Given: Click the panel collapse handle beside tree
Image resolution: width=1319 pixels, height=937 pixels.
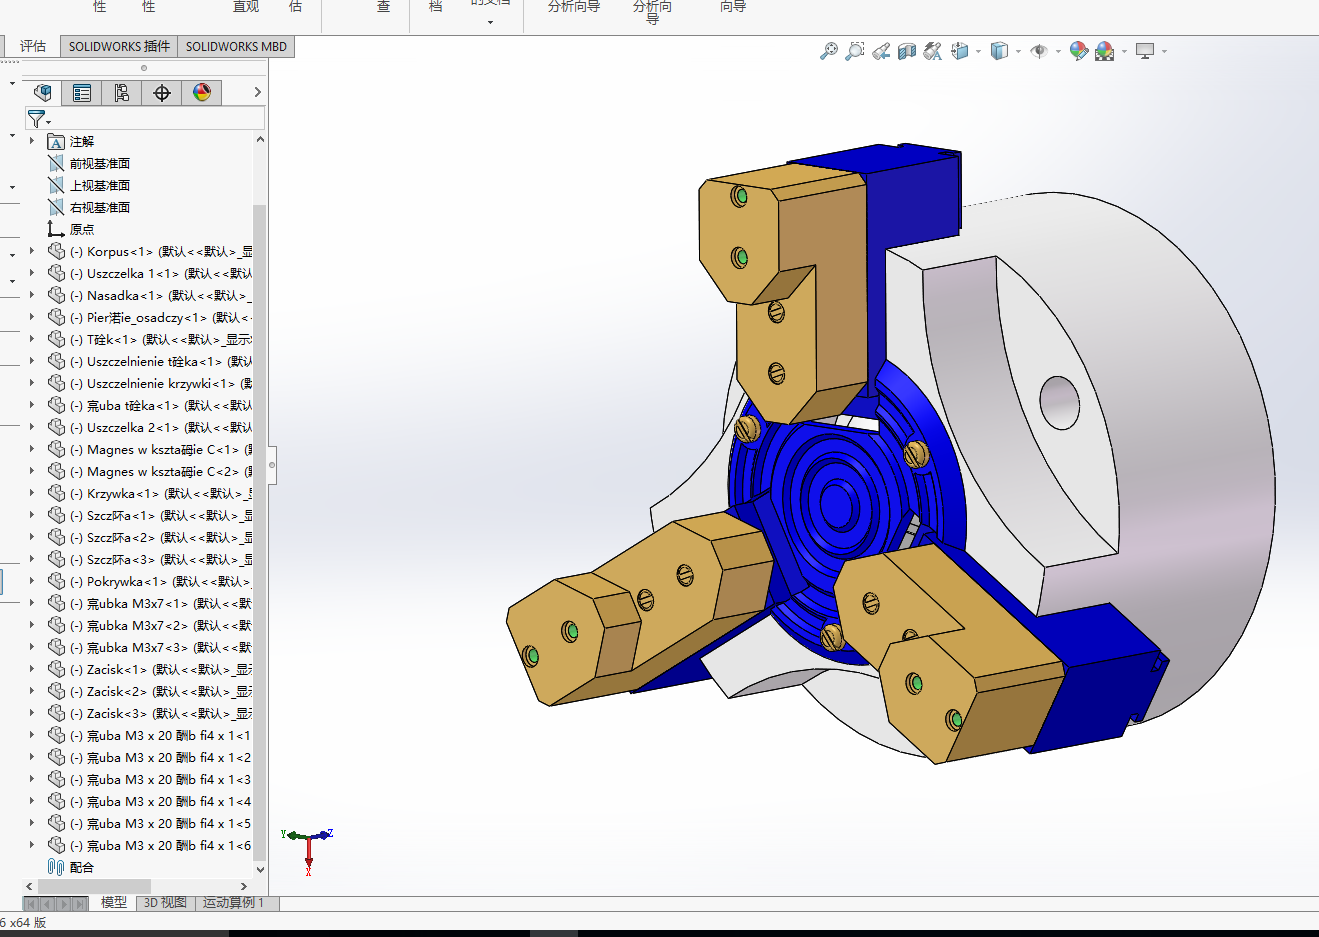Looking at the screenshot, I should tap(272, 464).
